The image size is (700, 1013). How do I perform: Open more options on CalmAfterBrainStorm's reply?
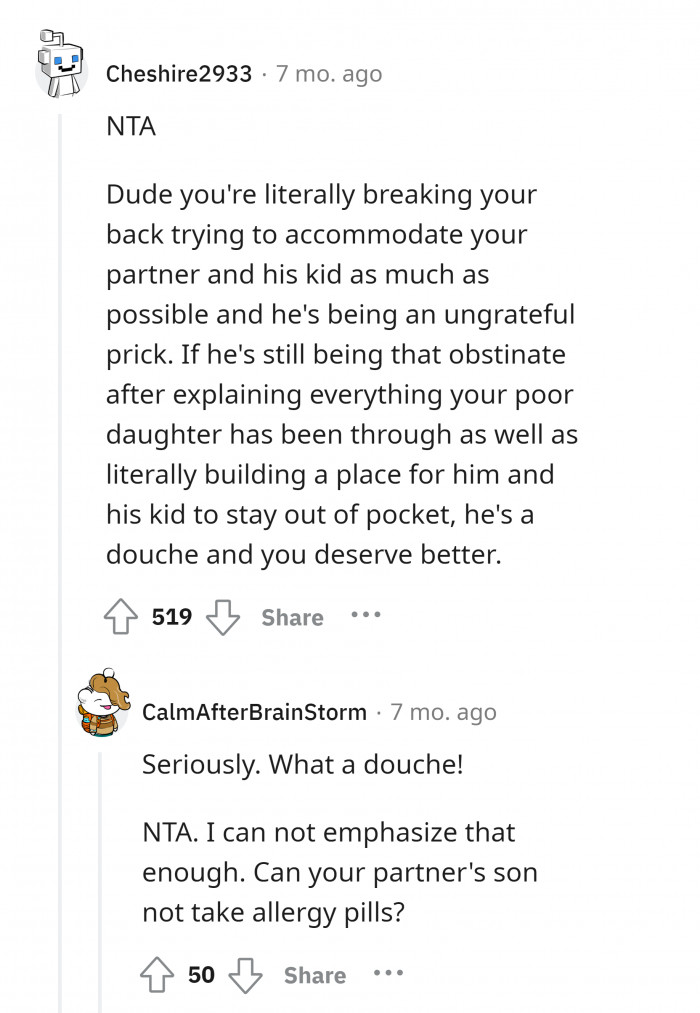click(x=388, y=973)
